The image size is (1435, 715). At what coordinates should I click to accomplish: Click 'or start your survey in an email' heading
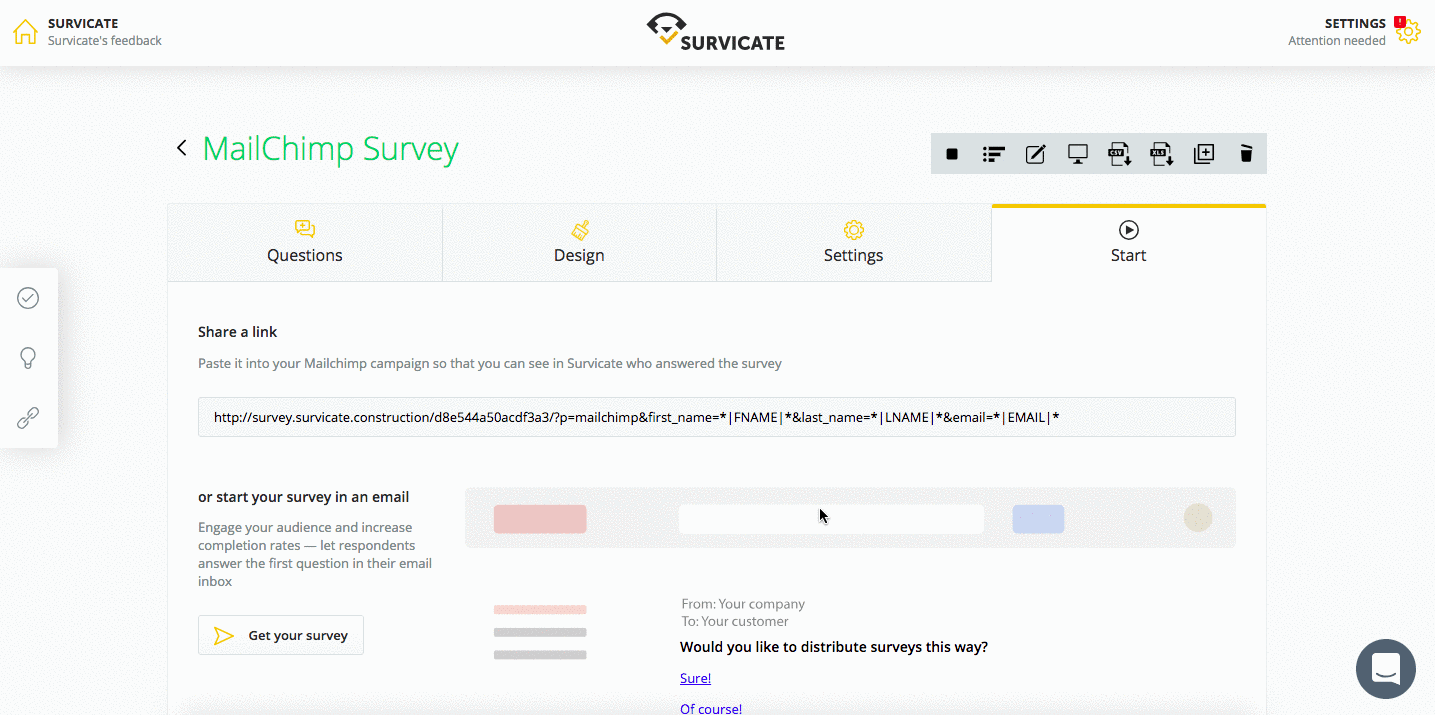click(x=304, y=497)
